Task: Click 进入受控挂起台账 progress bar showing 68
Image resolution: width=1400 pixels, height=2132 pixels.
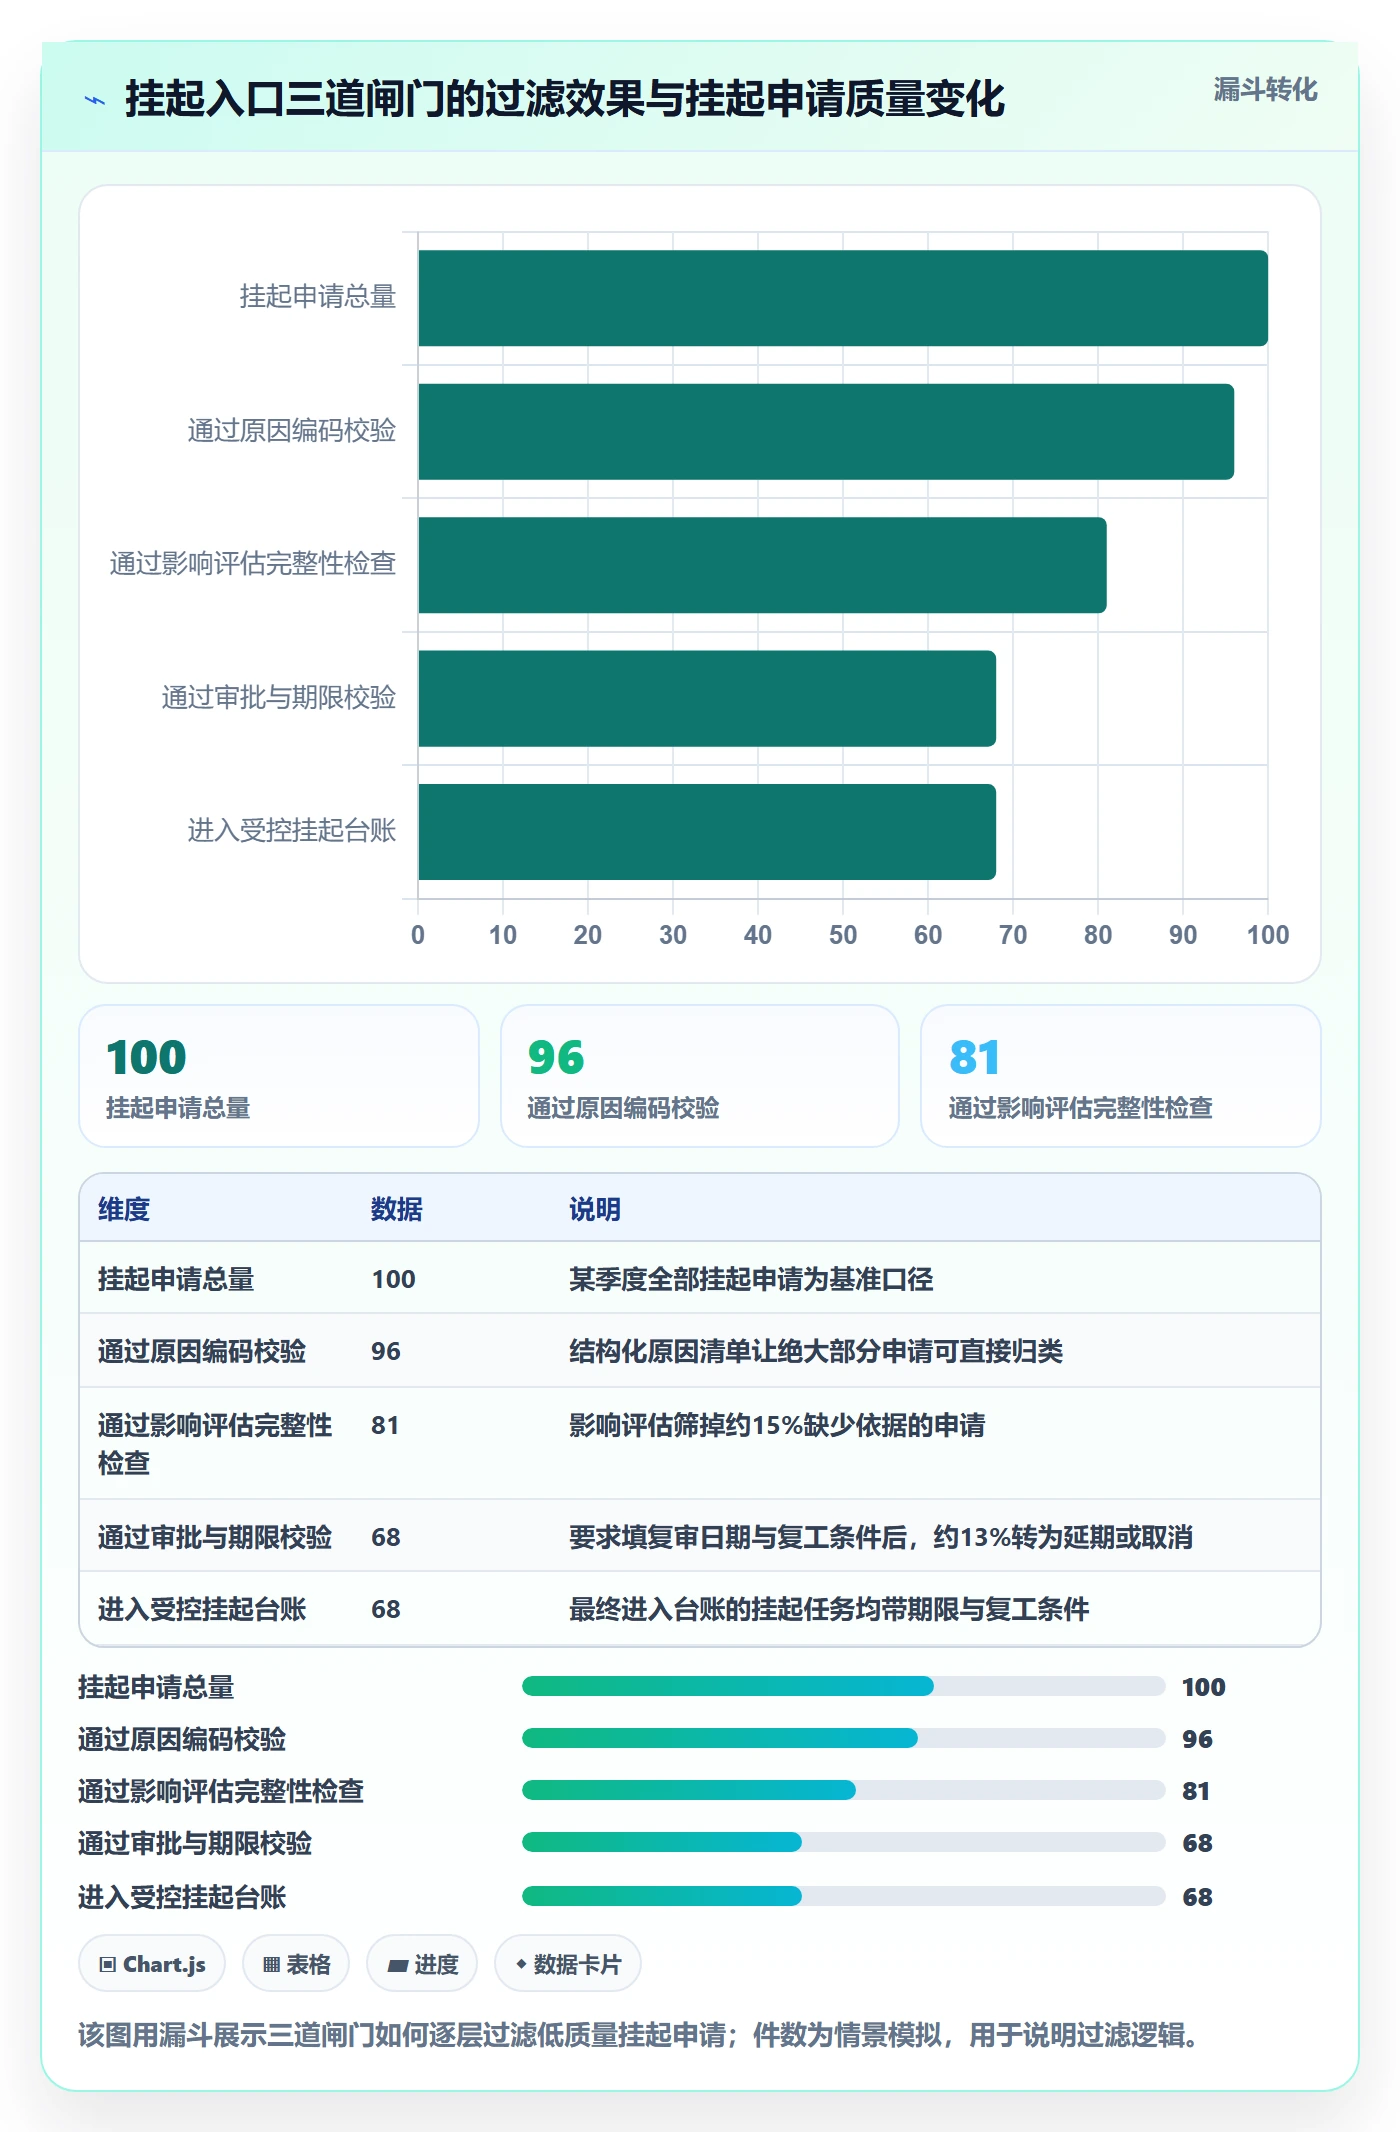Action: tap(844, 1897)
